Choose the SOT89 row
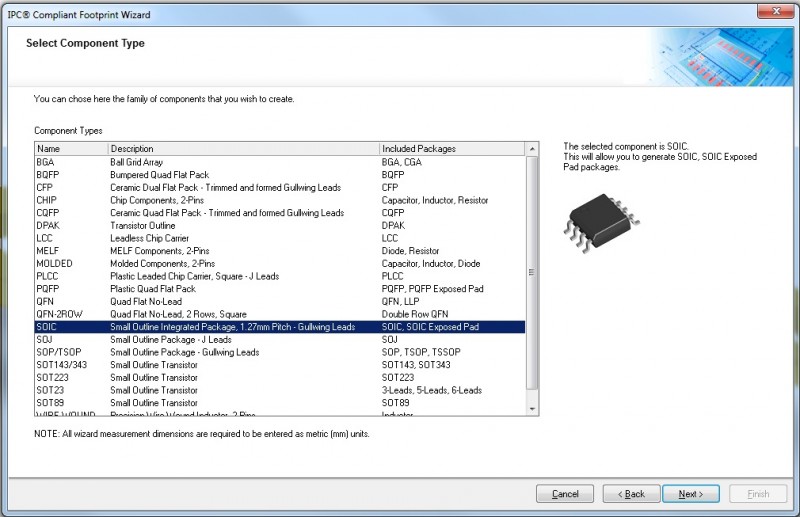 280,403
